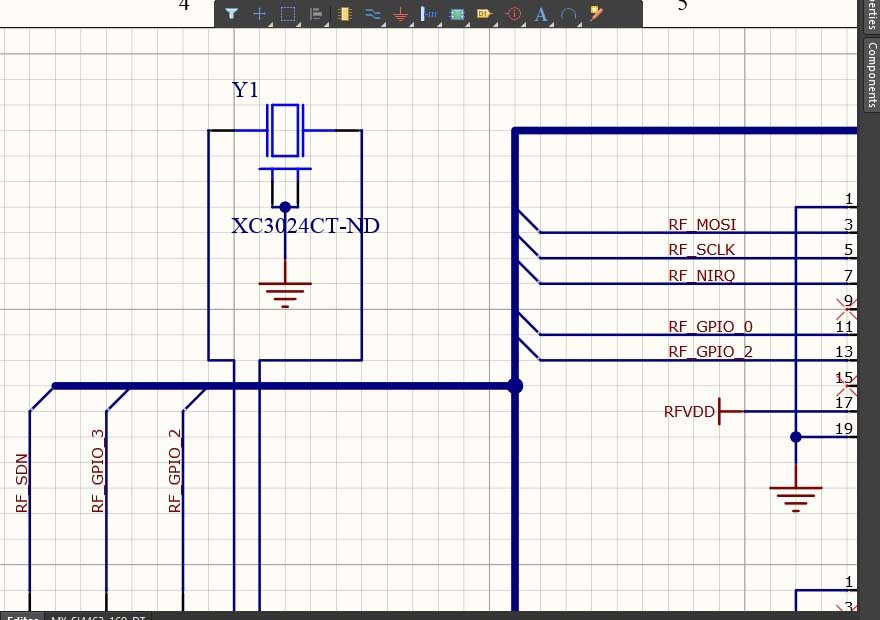Select the crosshair Move objects tool
The height and width of the screenshot is (620, 880).
(260, 14)
